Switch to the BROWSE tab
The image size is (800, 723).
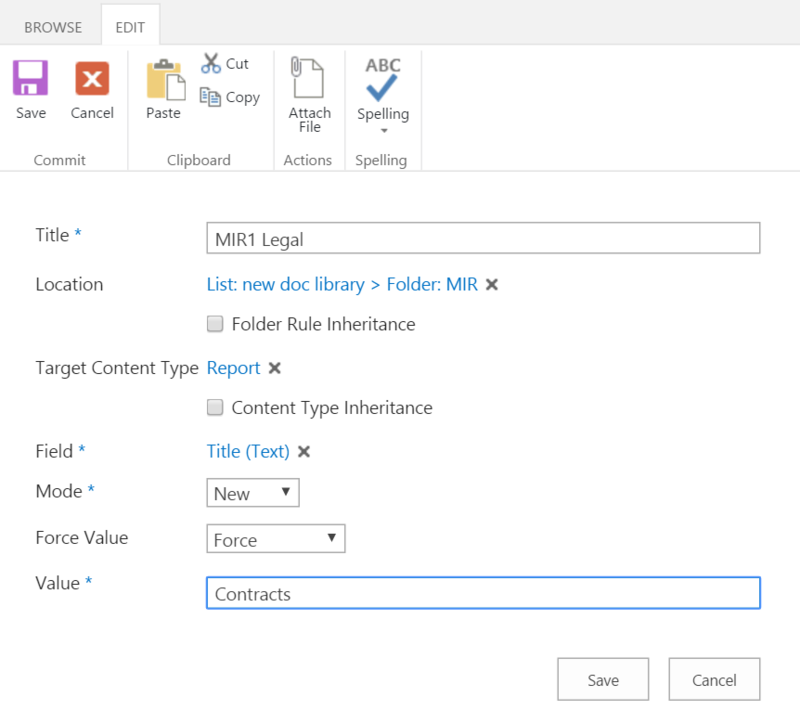(x=53, y=27)
